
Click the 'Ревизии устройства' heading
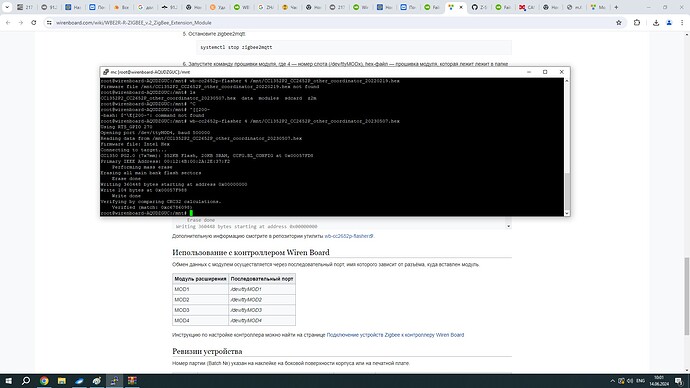[207, 351]
